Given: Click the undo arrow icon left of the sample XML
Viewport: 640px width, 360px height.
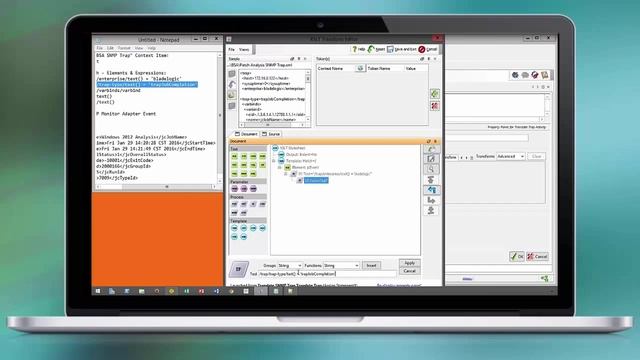Looking at the screenshot, I should point(232,85).
